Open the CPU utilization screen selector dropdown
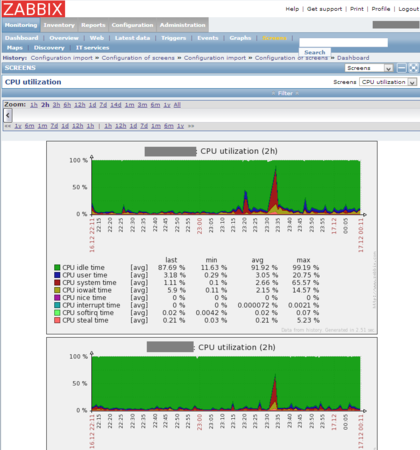 pyautogui.click(x=388, y=82)
